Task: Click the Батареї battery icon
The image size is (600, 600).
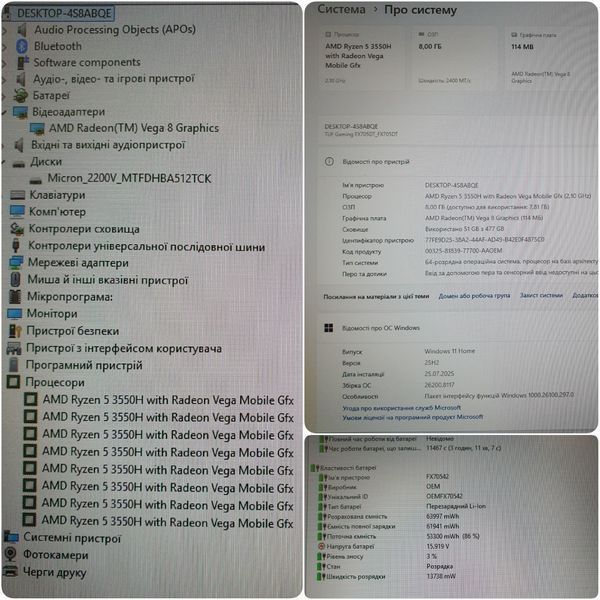Action: click(x=21, y=95)
